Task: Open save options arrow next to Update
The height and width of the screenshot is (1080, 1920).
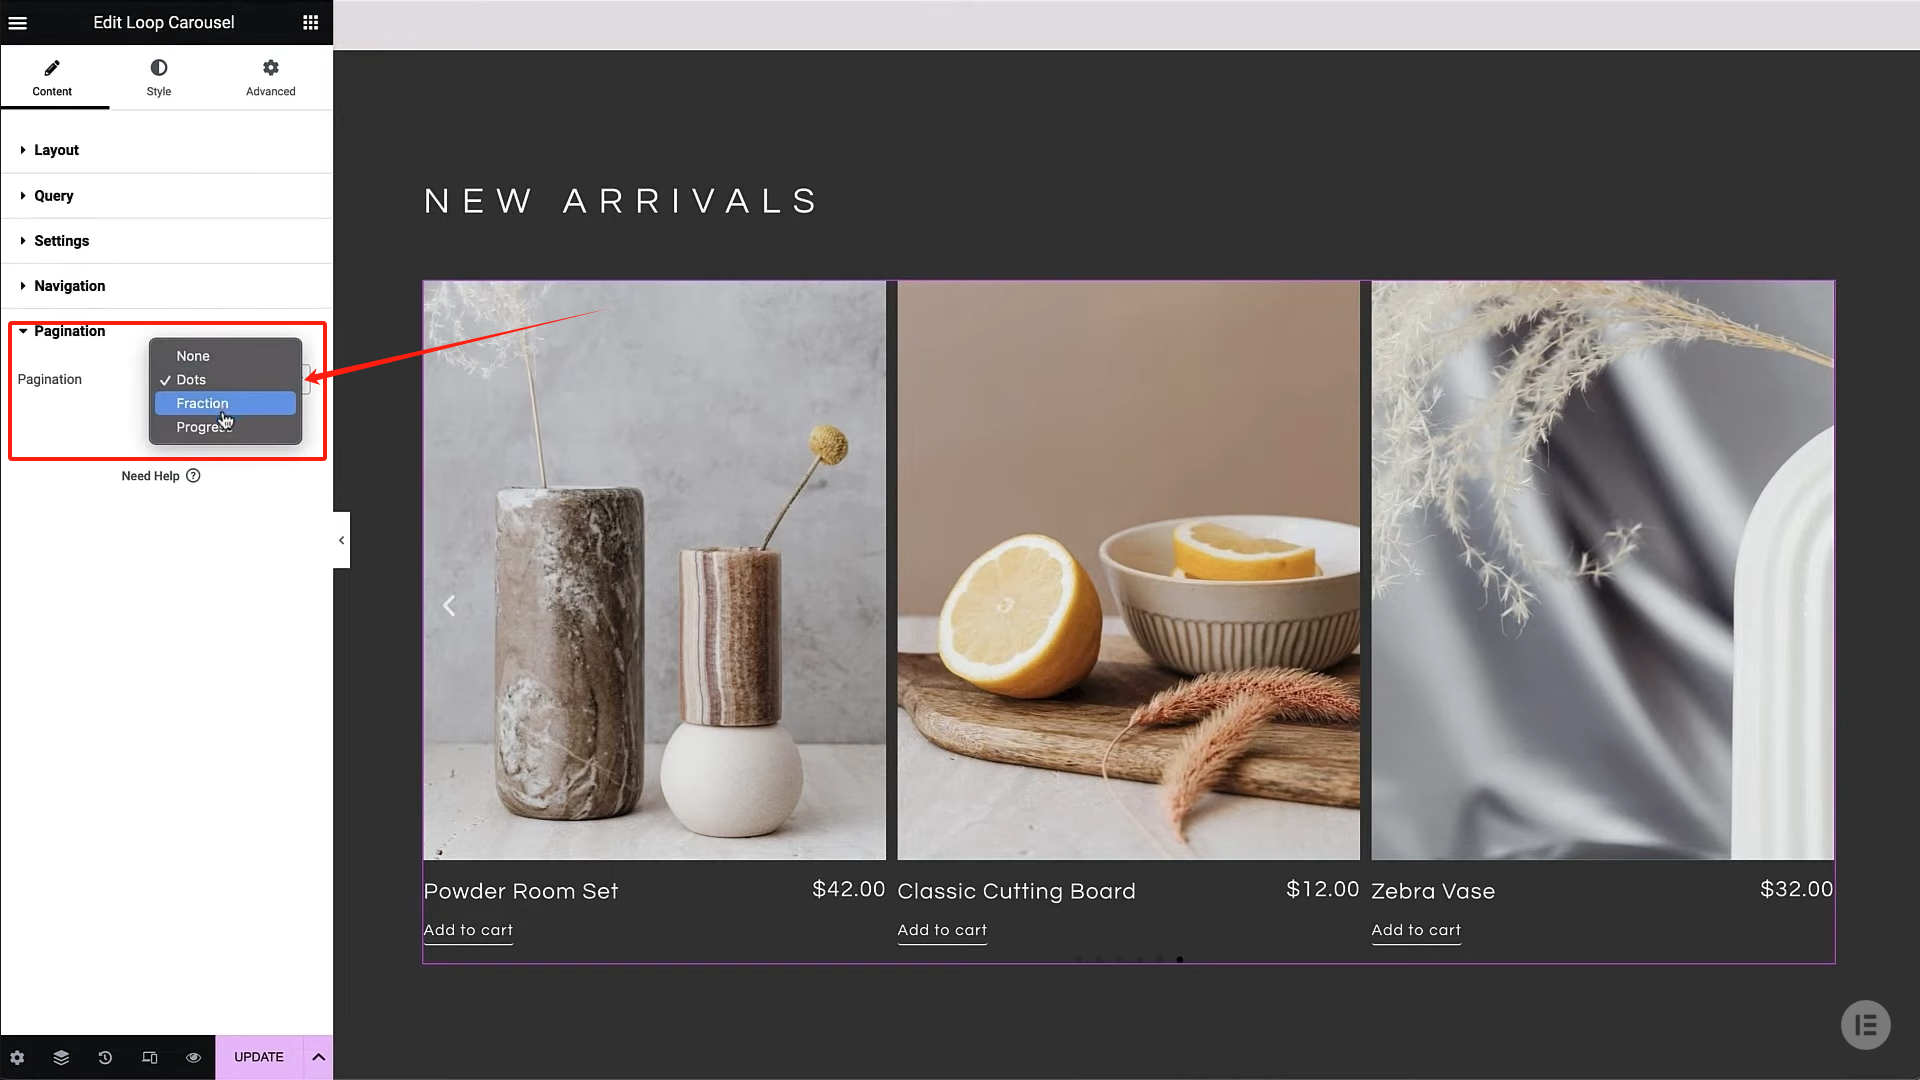Action: pyautogui.click(x=318, y=1057)
